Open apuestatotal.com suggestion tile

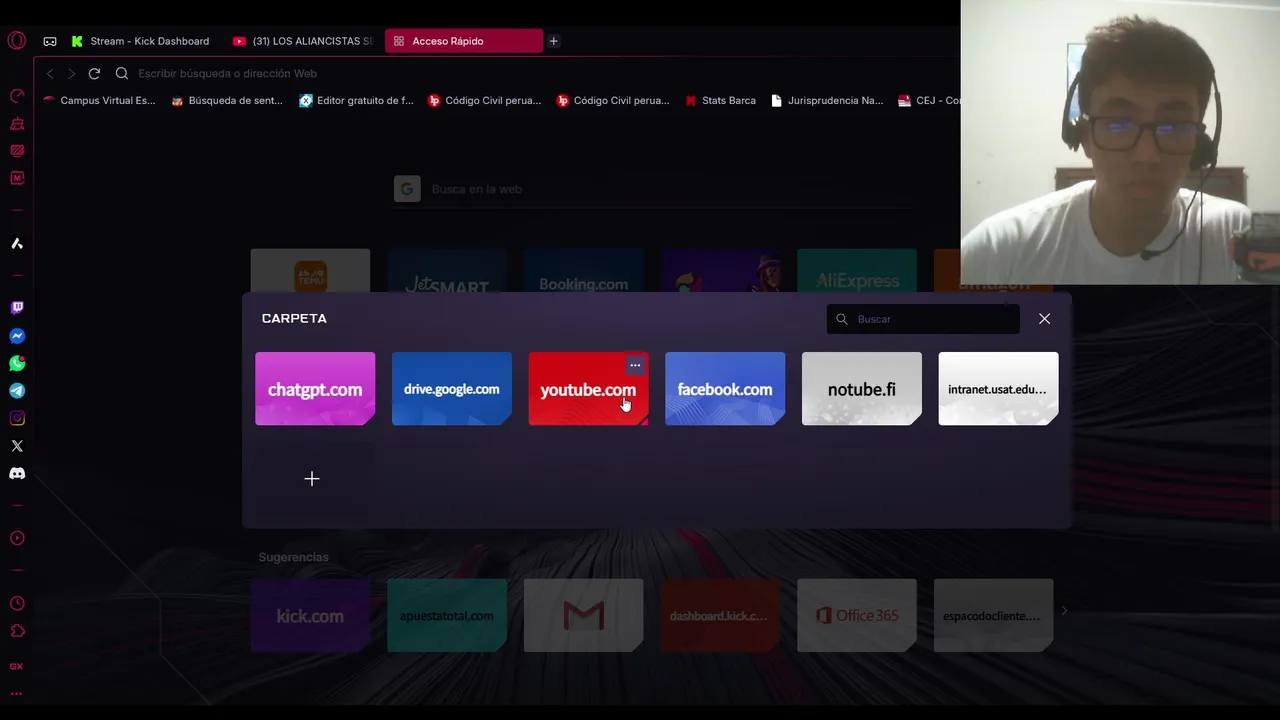(x=447, y=616)
